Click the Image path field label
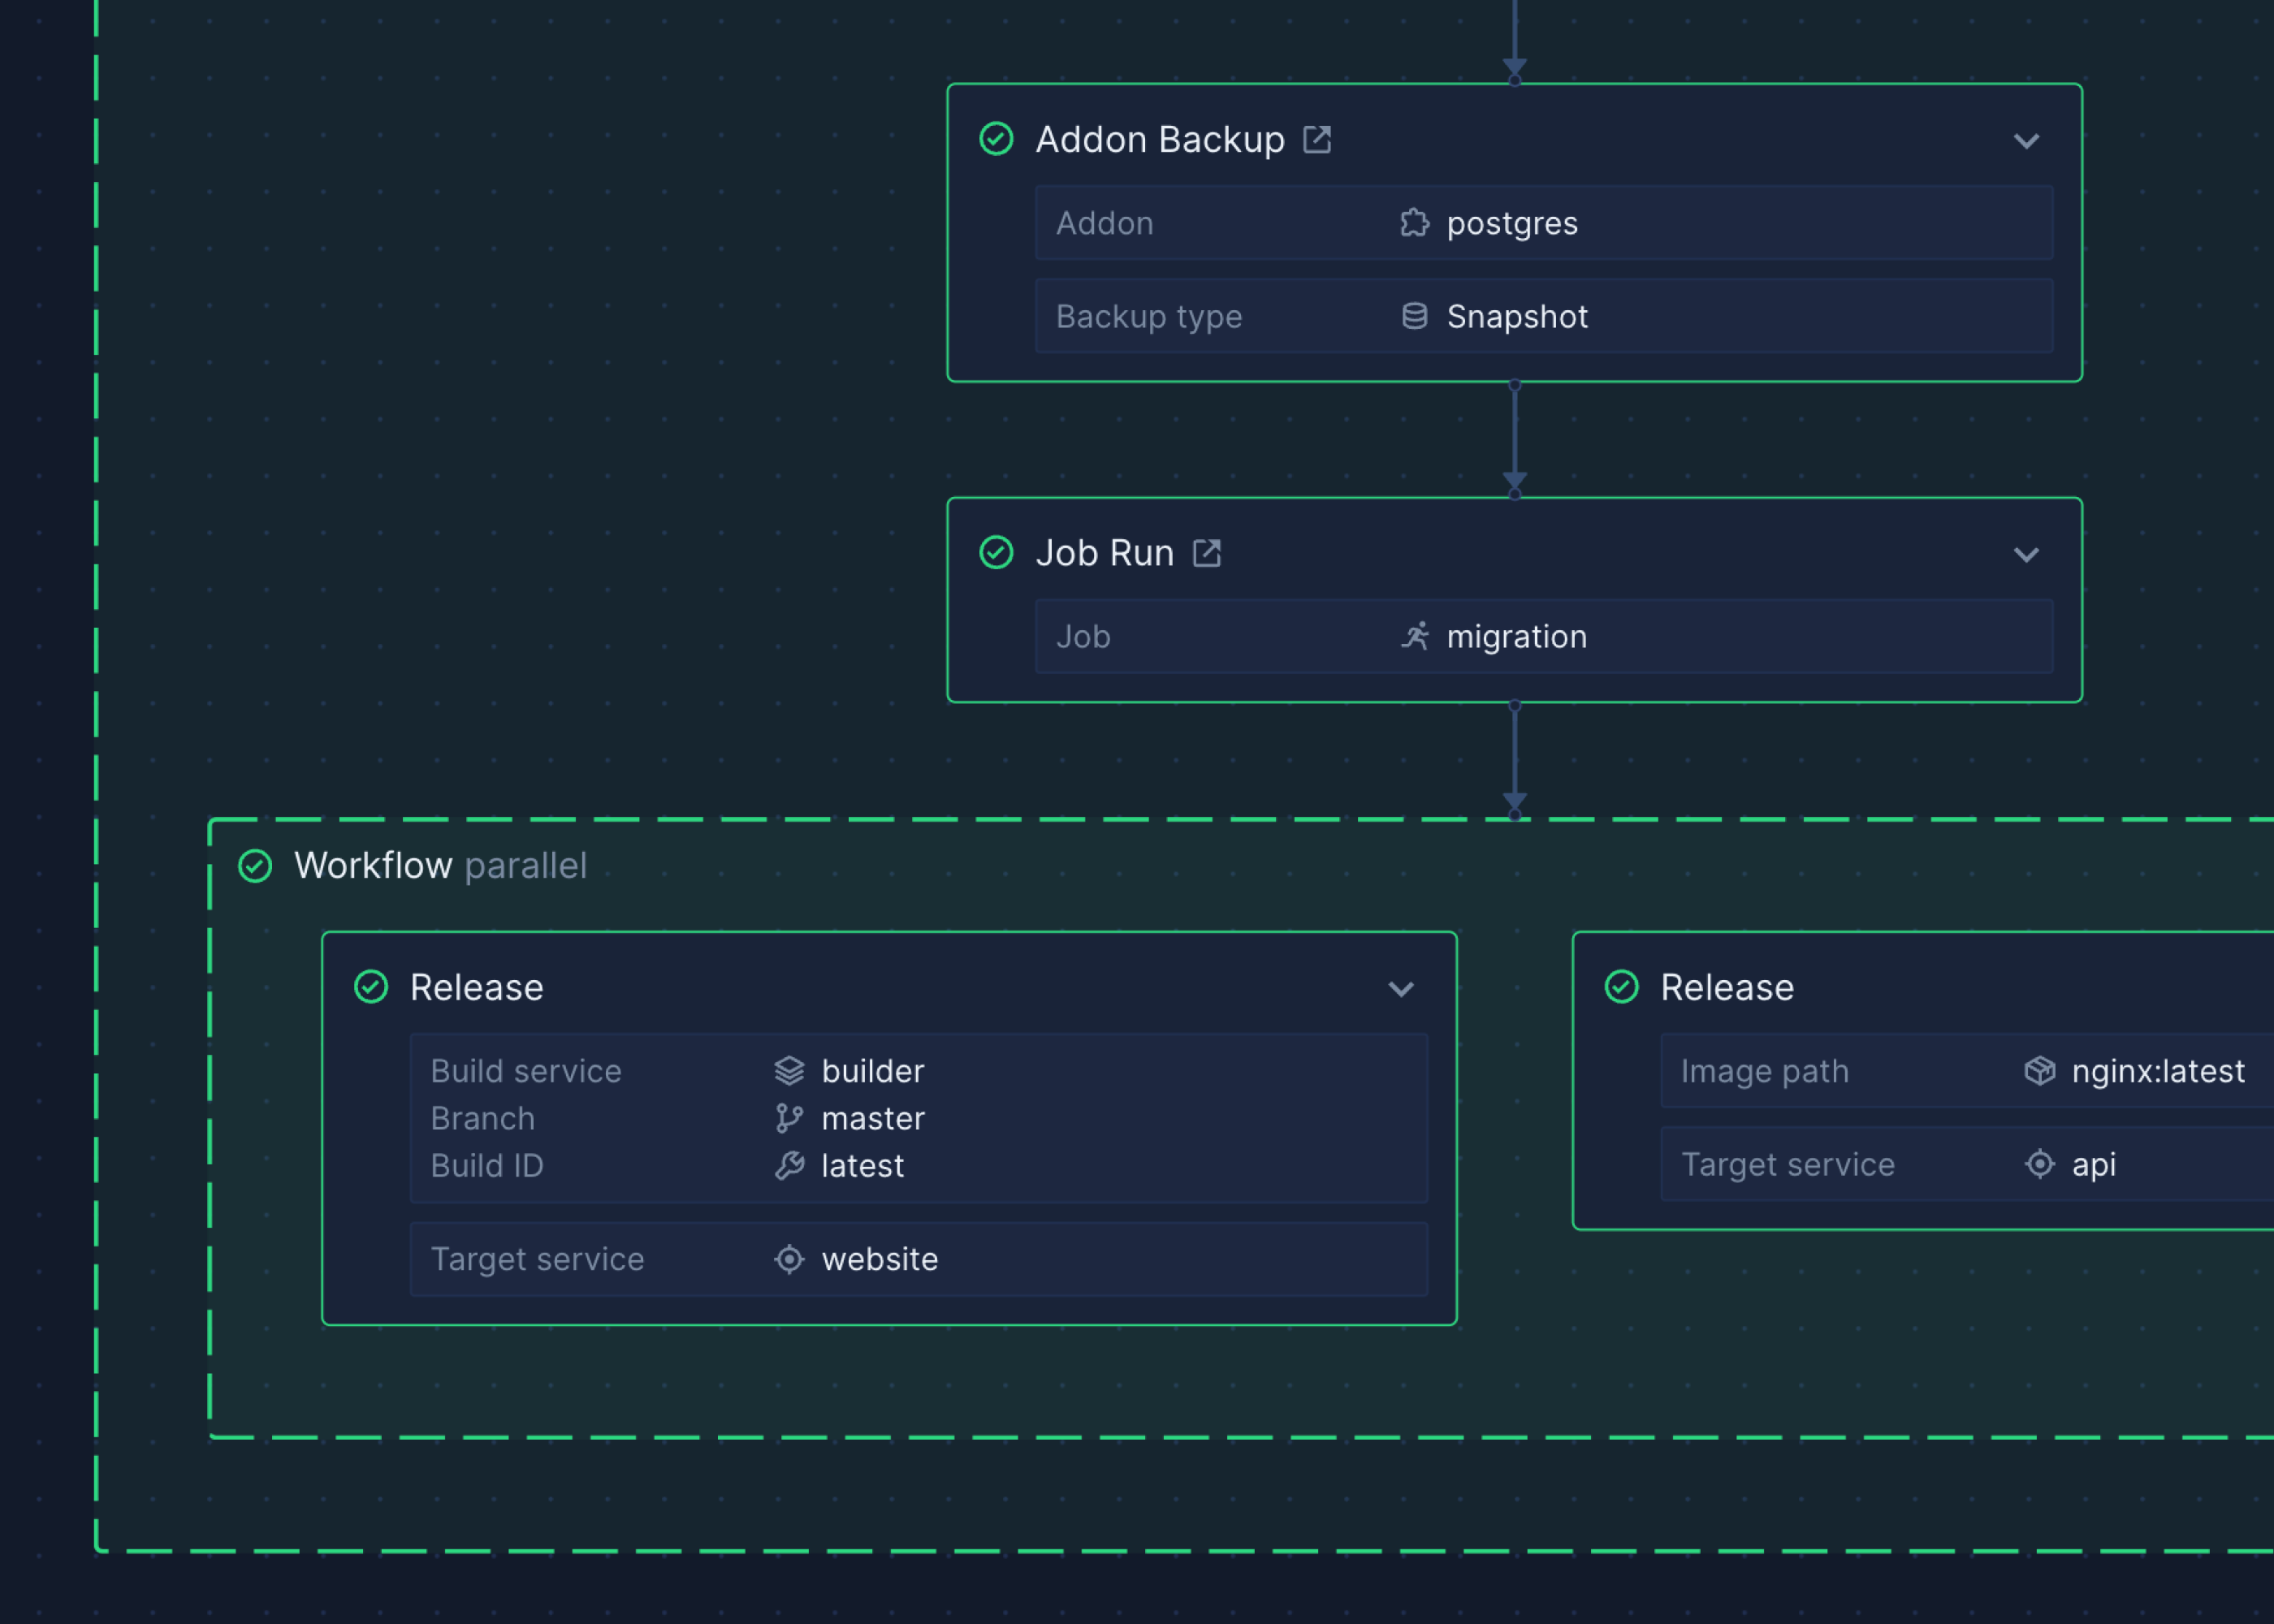The image size is (2274, 1624). coord(1765,1072)
